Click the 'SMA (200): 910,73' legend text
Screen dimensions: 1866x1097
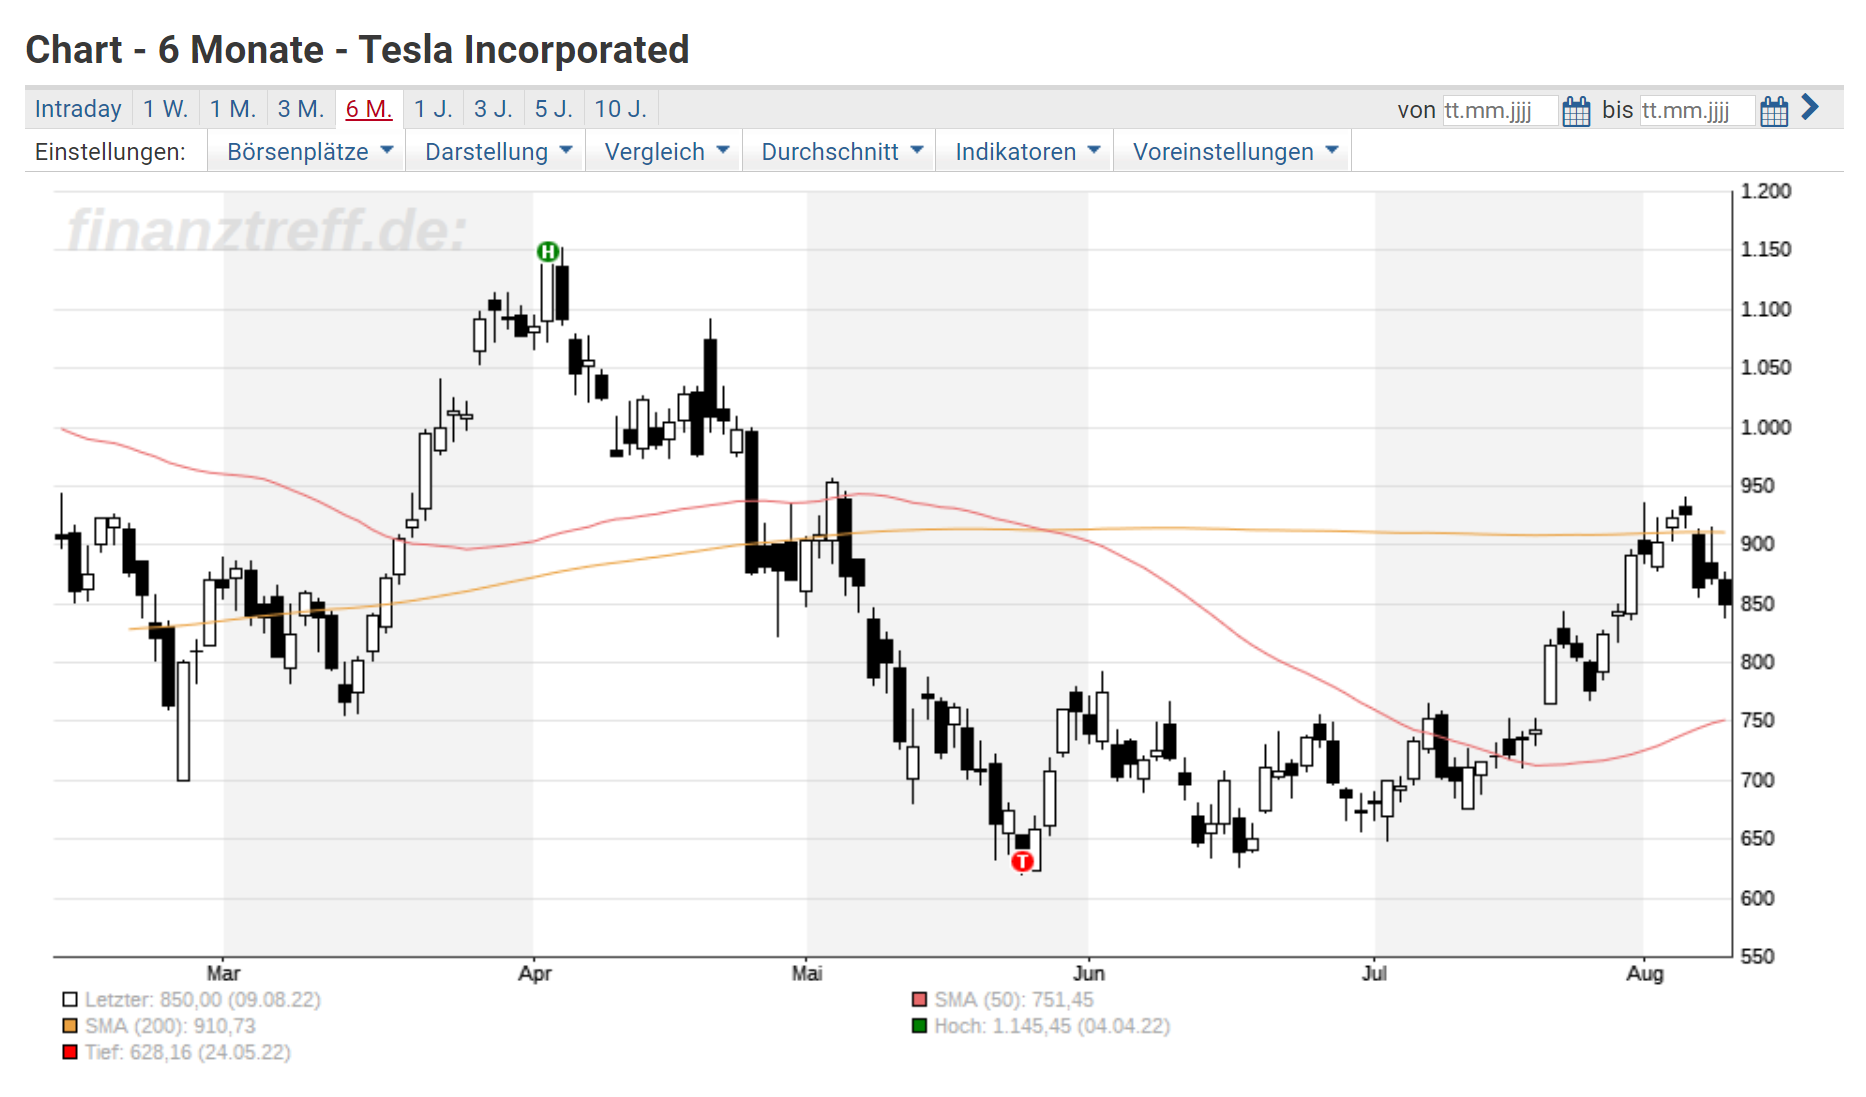click(170, 1026)
